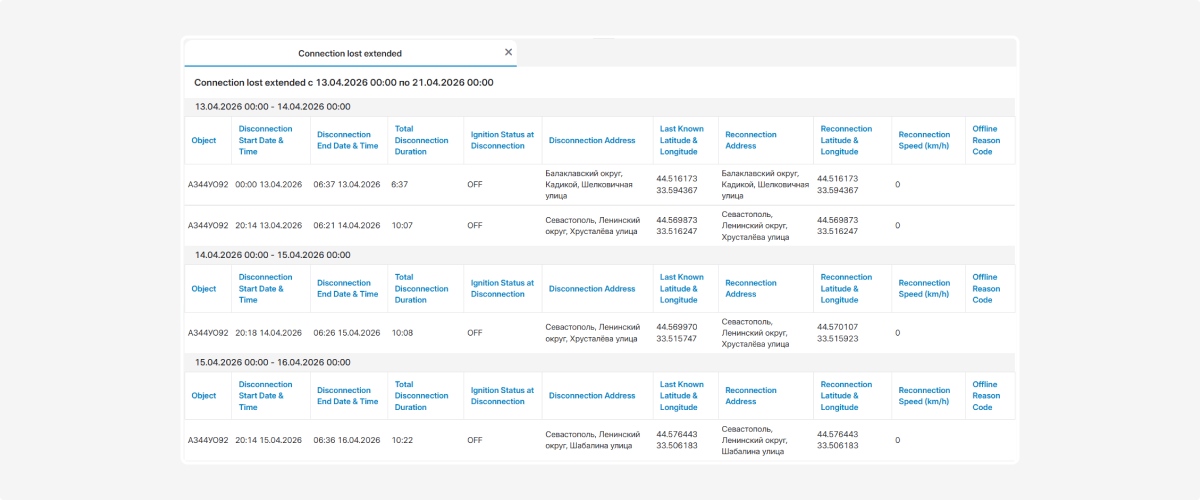
Task: Click Disconnection End Date header in 15.04.2026 table
Action: pyautogui.click(x=348, y=396)
